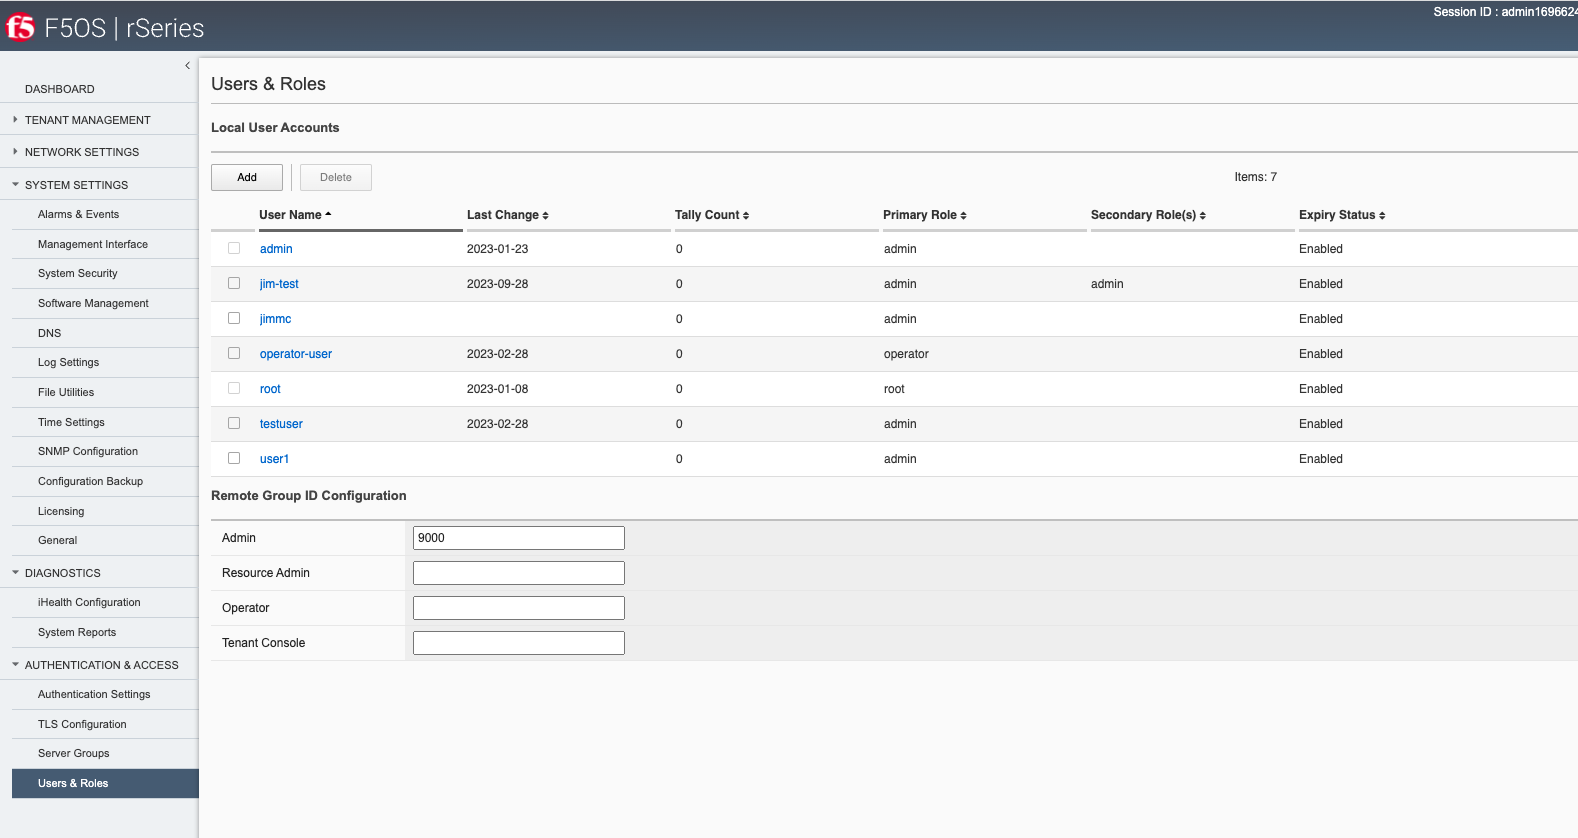Go to File Utilities

pyautogui.click(x=66, y=392)
